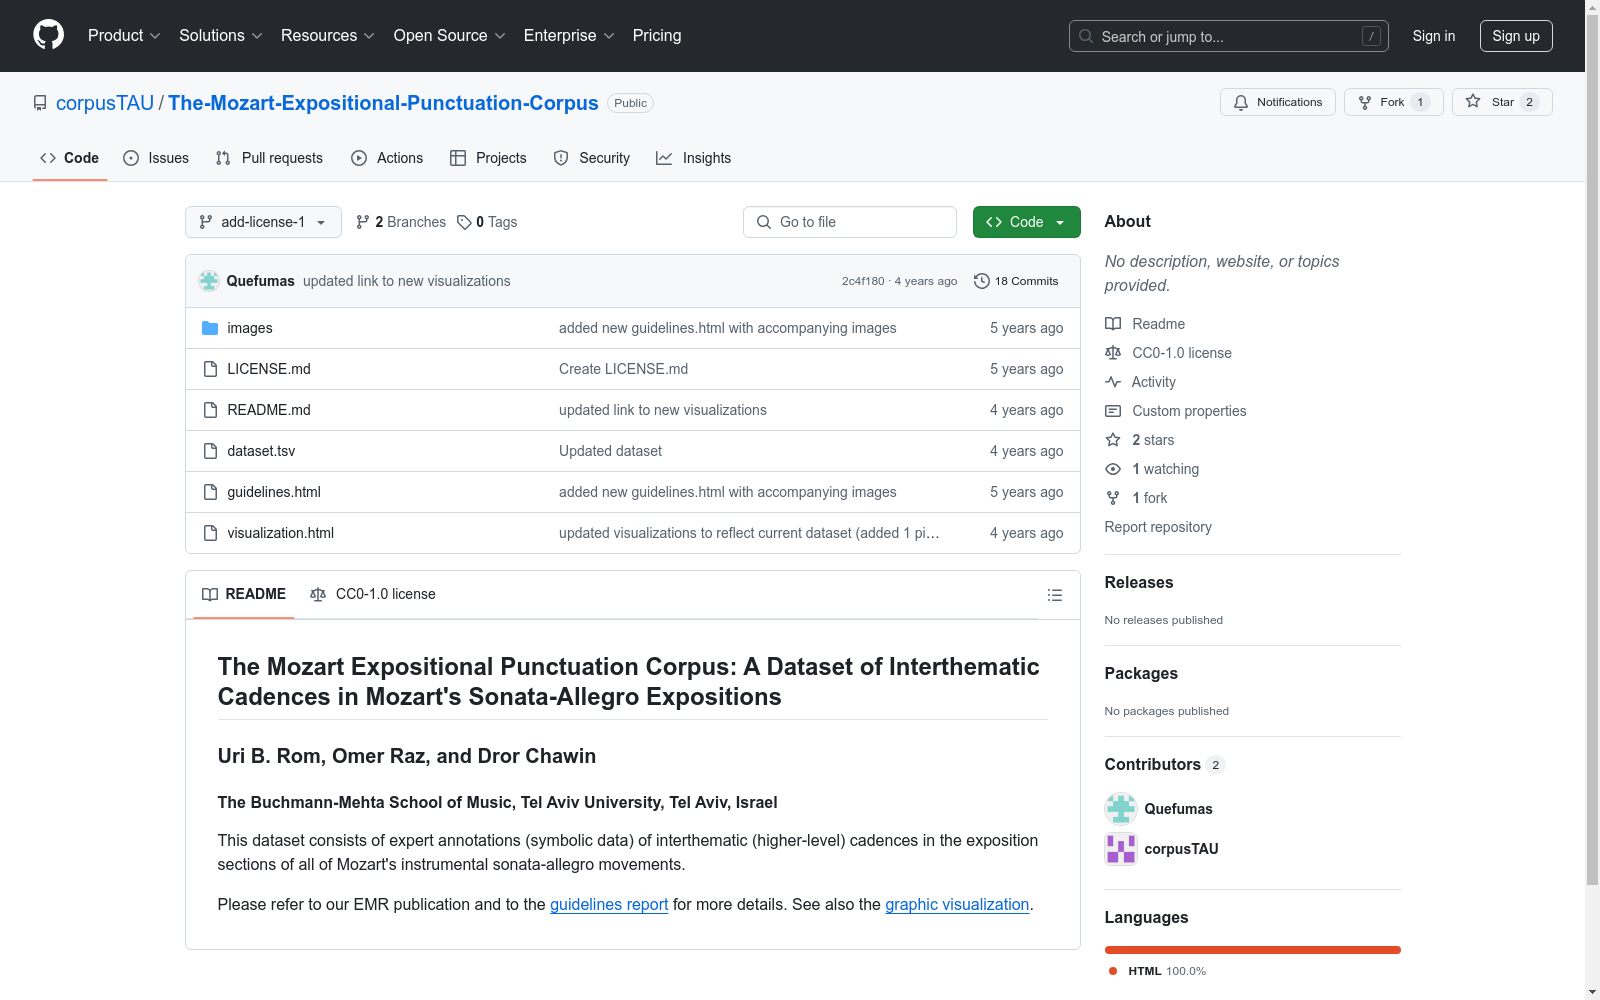The image size is (1600, 1000).
Task: Click the book icon next to Readme
Action: (1113, 324)
